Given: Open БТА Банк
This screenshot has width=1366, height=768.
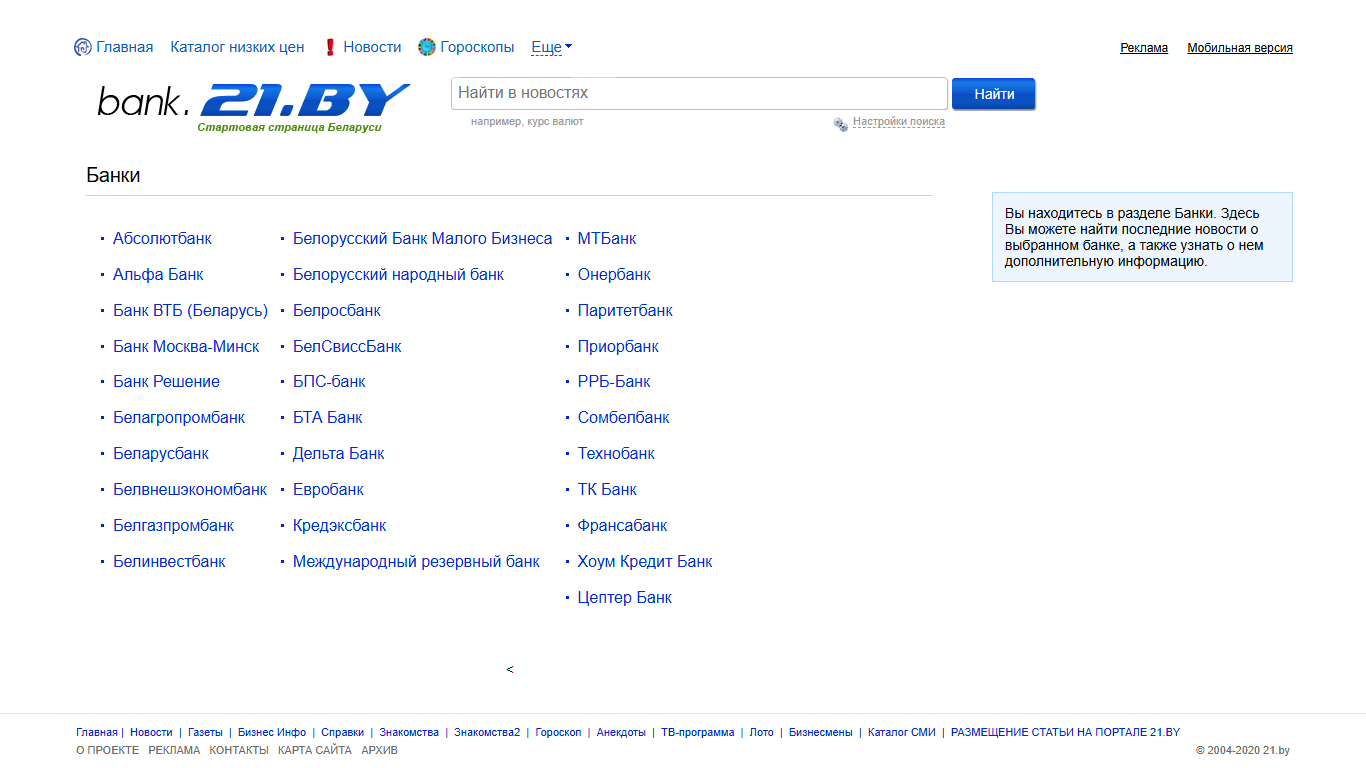Looking at the screenshot, I should [327, 418].
